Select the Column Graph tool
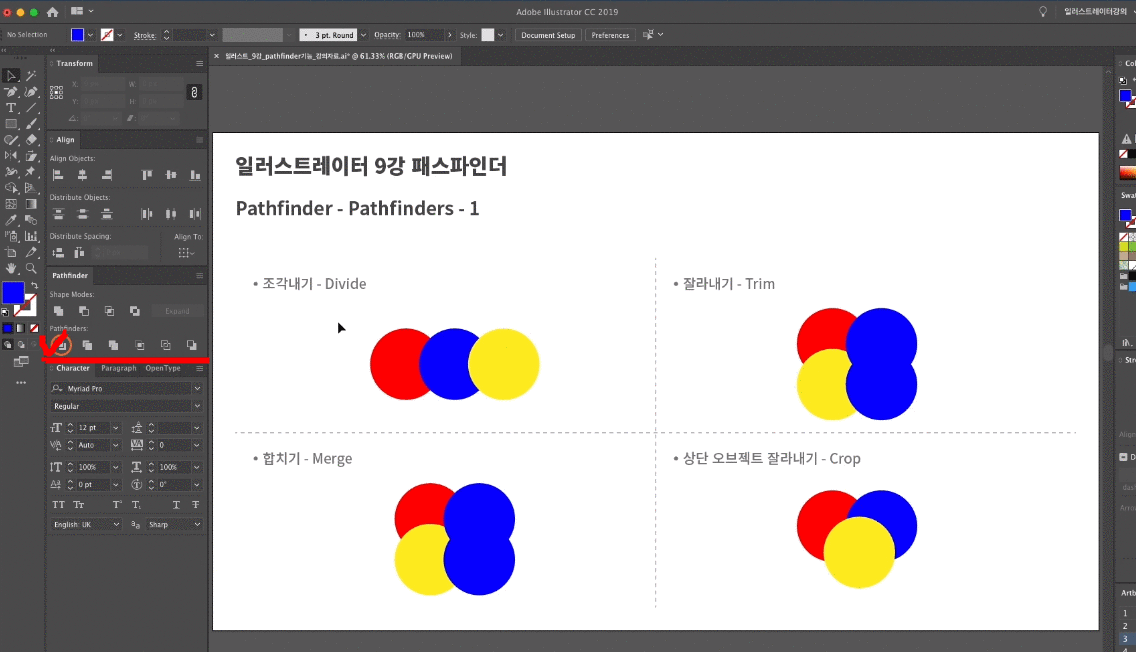Image resolution: width=1136 pixels, height=652 pixels. [x=31, y=236]
